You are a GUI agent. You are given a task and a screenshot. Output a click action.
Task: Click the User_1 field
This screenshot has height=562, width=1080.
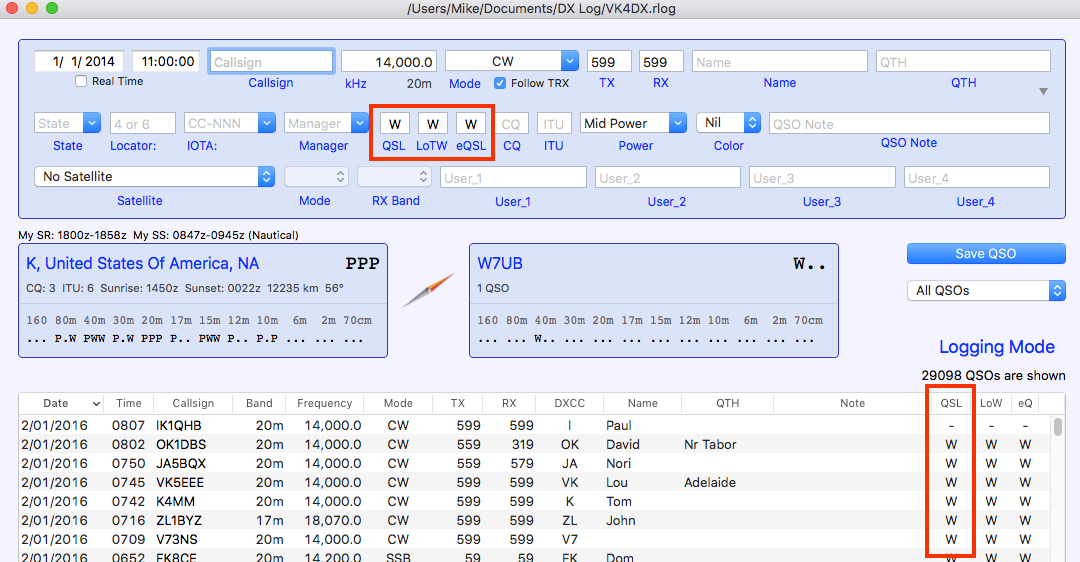pyautogui.click(x=513, y=178)
